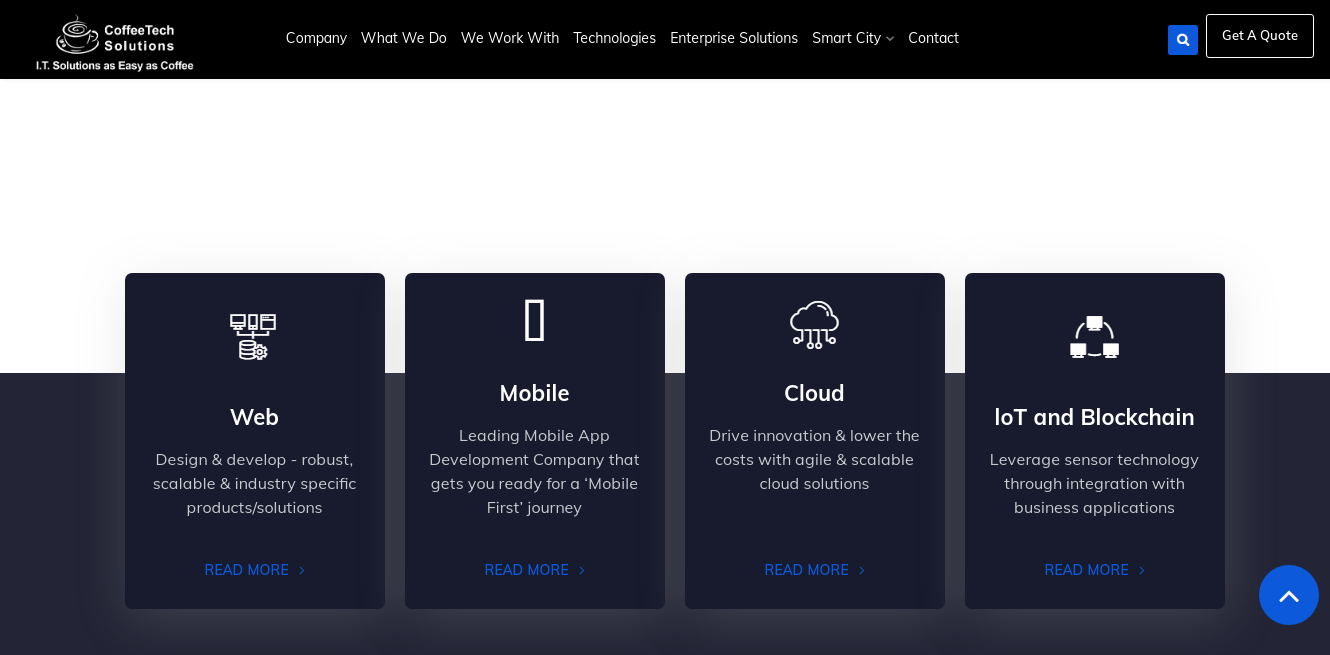The image size is (1330, 655).
Task: Click the IoT and Blockchain icon
Action: [1094, 337]
